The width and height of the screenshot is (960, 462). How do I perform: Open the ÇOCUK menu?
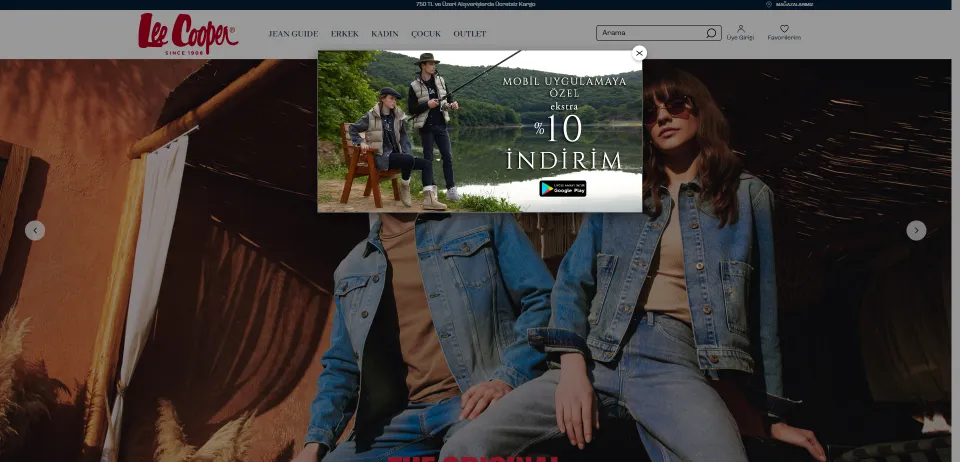426,34
